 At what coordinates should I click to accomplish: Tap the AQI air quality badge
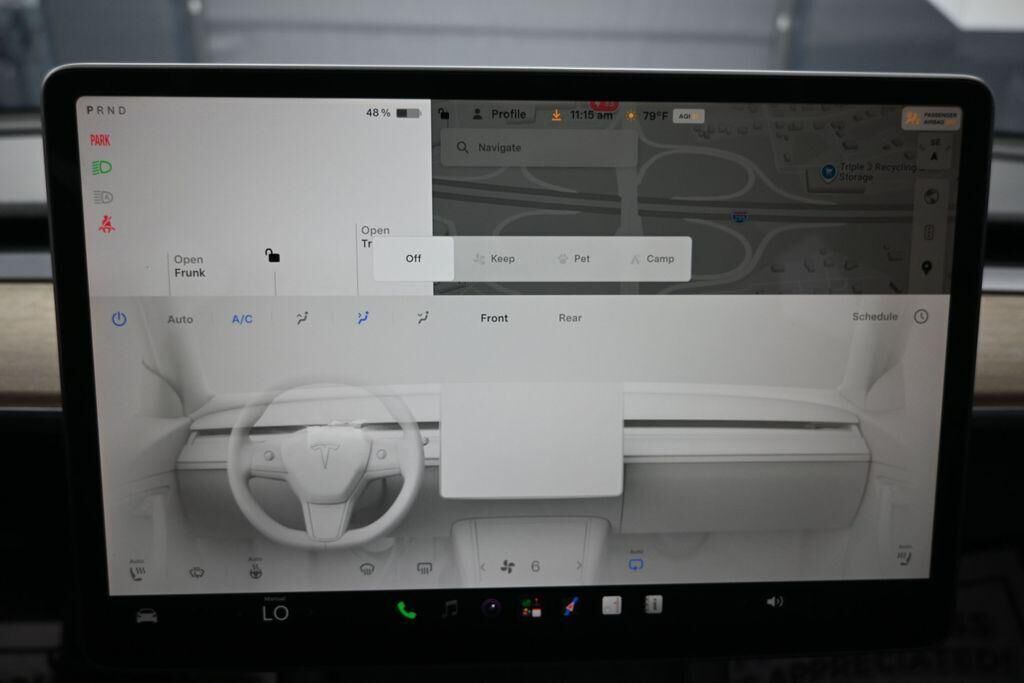point(688,116)
